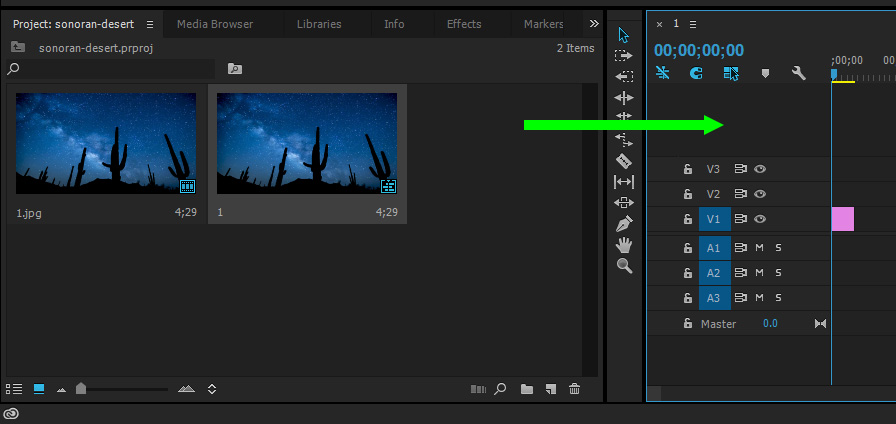The width and height of the screenshot is (896, 424).
Task: Switch project panel to list view
Action: (x=14, y=389)
